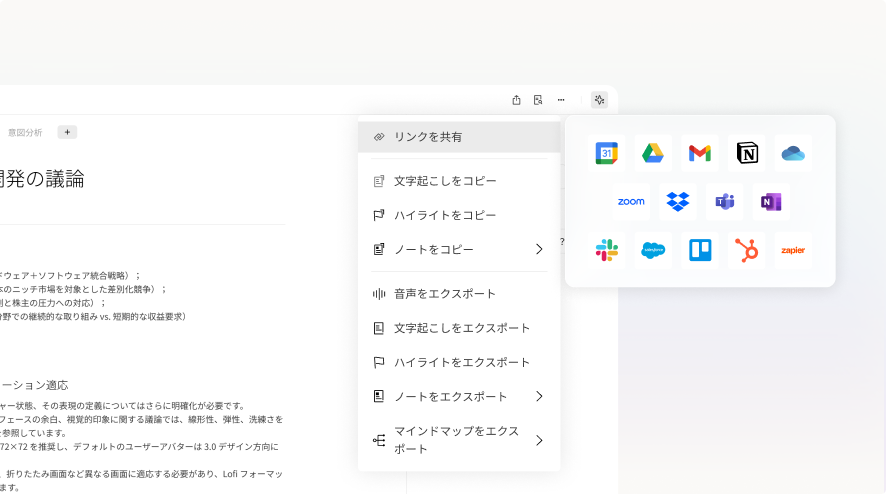886x494 pixels.
Task: Select the Zoom integration
Action: [631, 202]
